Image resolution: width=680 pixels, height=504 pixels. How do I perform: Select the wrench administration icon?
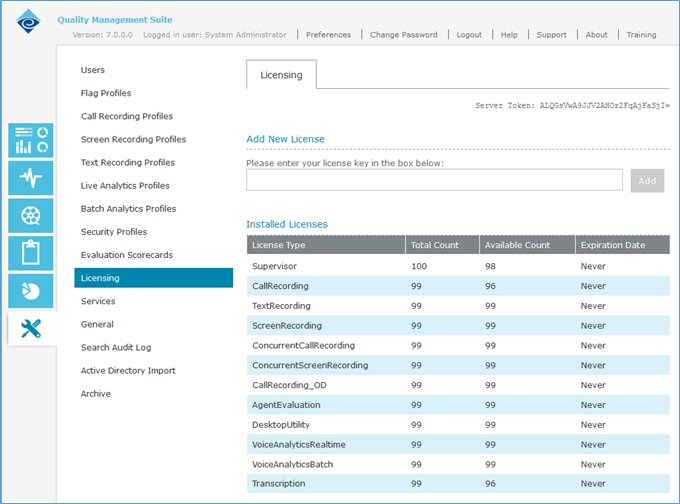pyautogui.click(x=31, y=328)
